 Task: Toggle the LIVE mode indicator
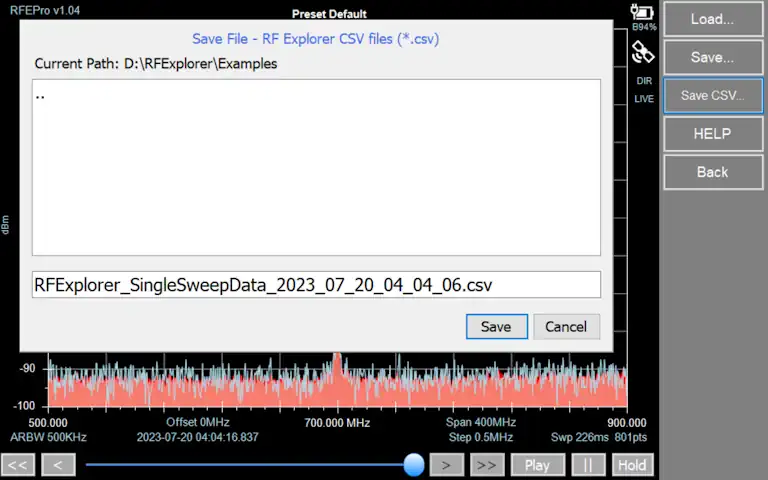(x=643, y=99)
